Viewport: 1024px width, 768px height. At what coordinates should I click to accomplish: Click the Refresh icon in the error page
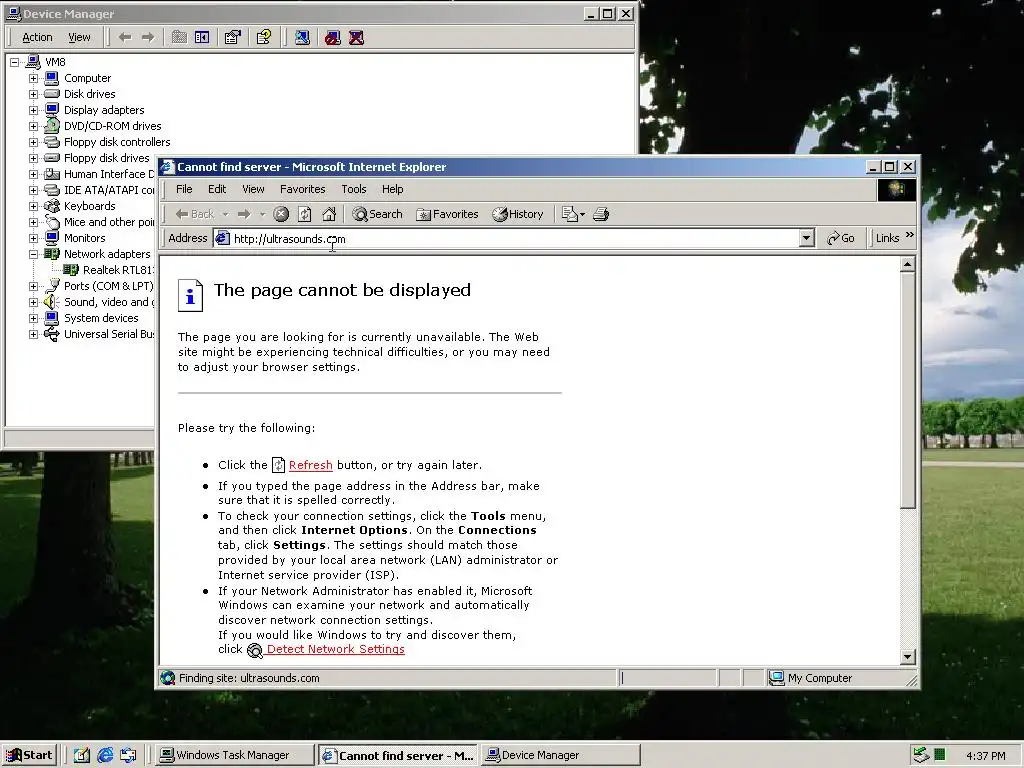click(278, 465)
